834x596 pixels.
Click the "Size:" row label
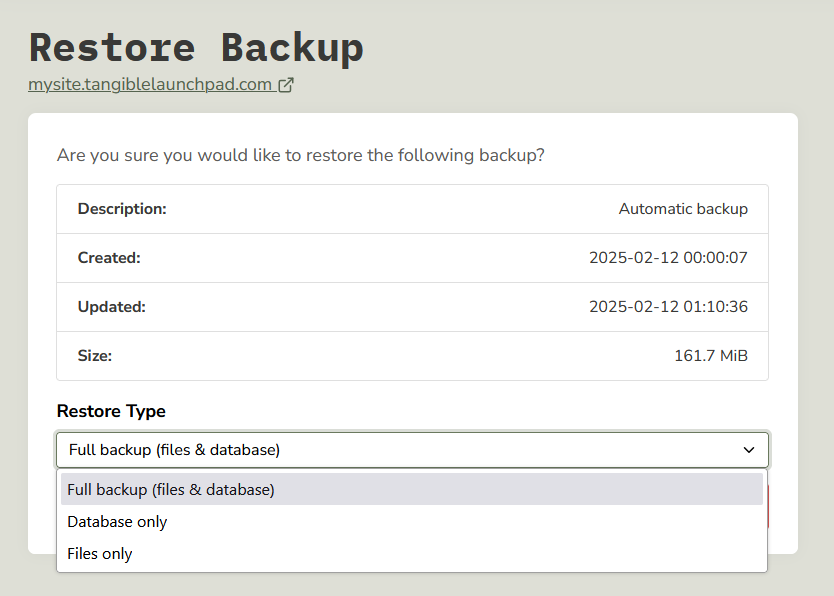(x=95, y=356)
